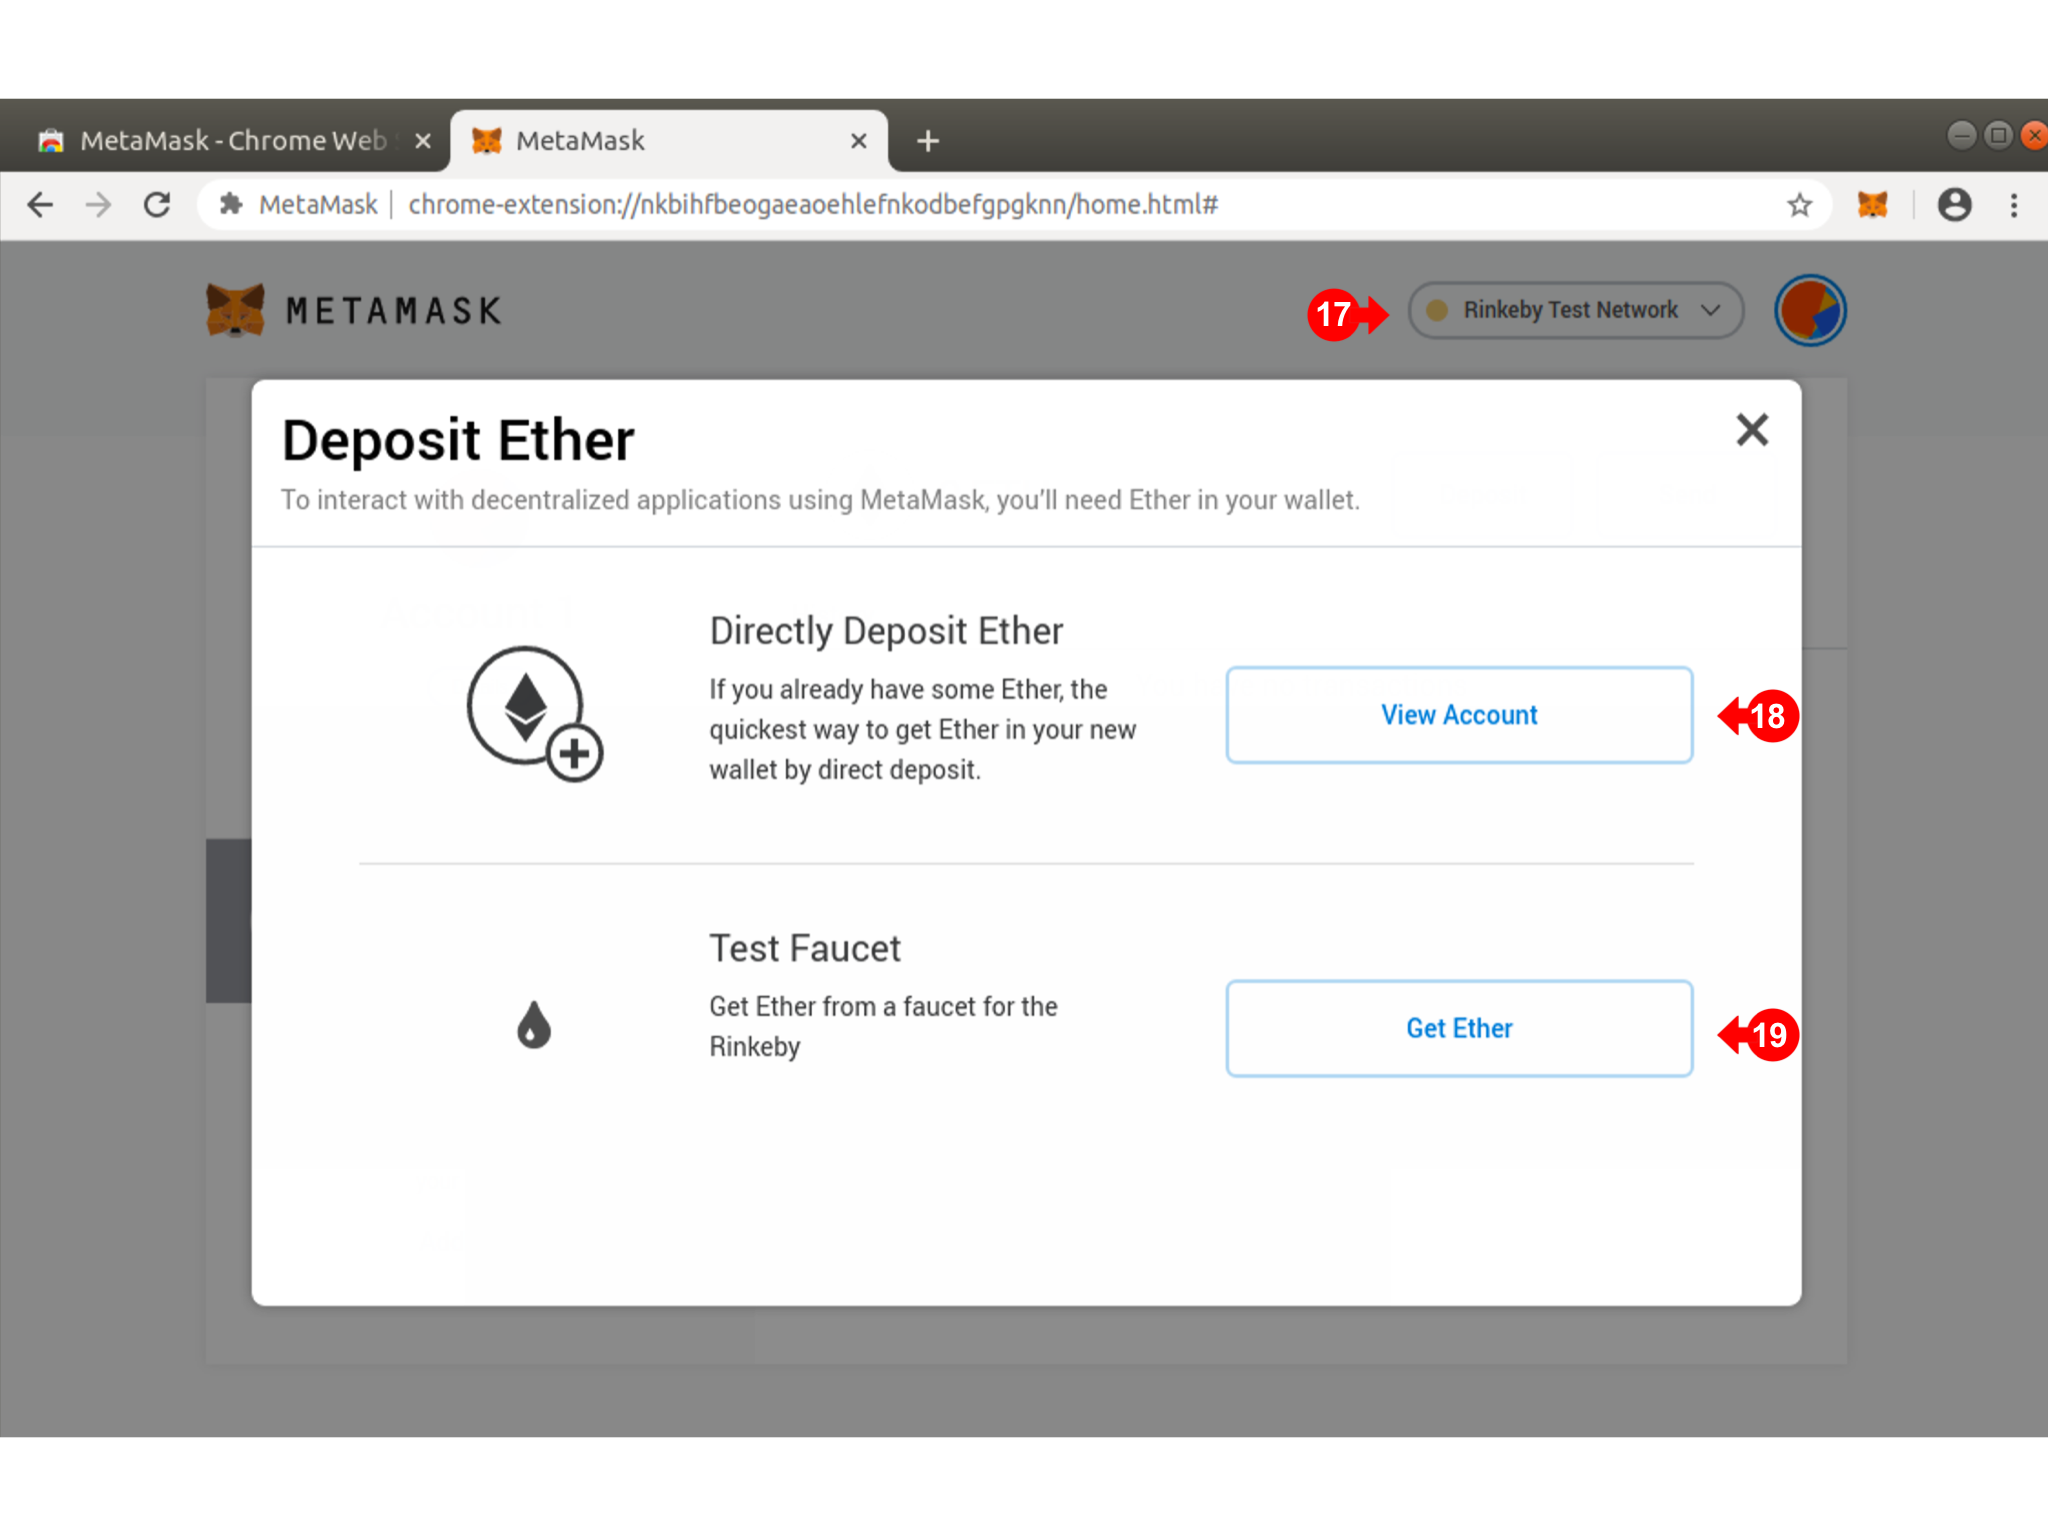Open the Chrome profile avatar icon

coord(1954,205)
